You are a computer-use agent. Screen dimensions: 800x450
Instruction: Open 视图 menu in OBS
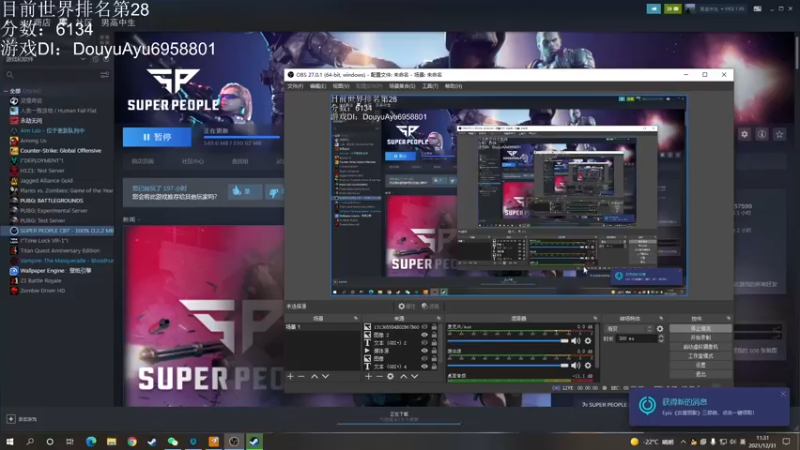[x=341, y=86]
